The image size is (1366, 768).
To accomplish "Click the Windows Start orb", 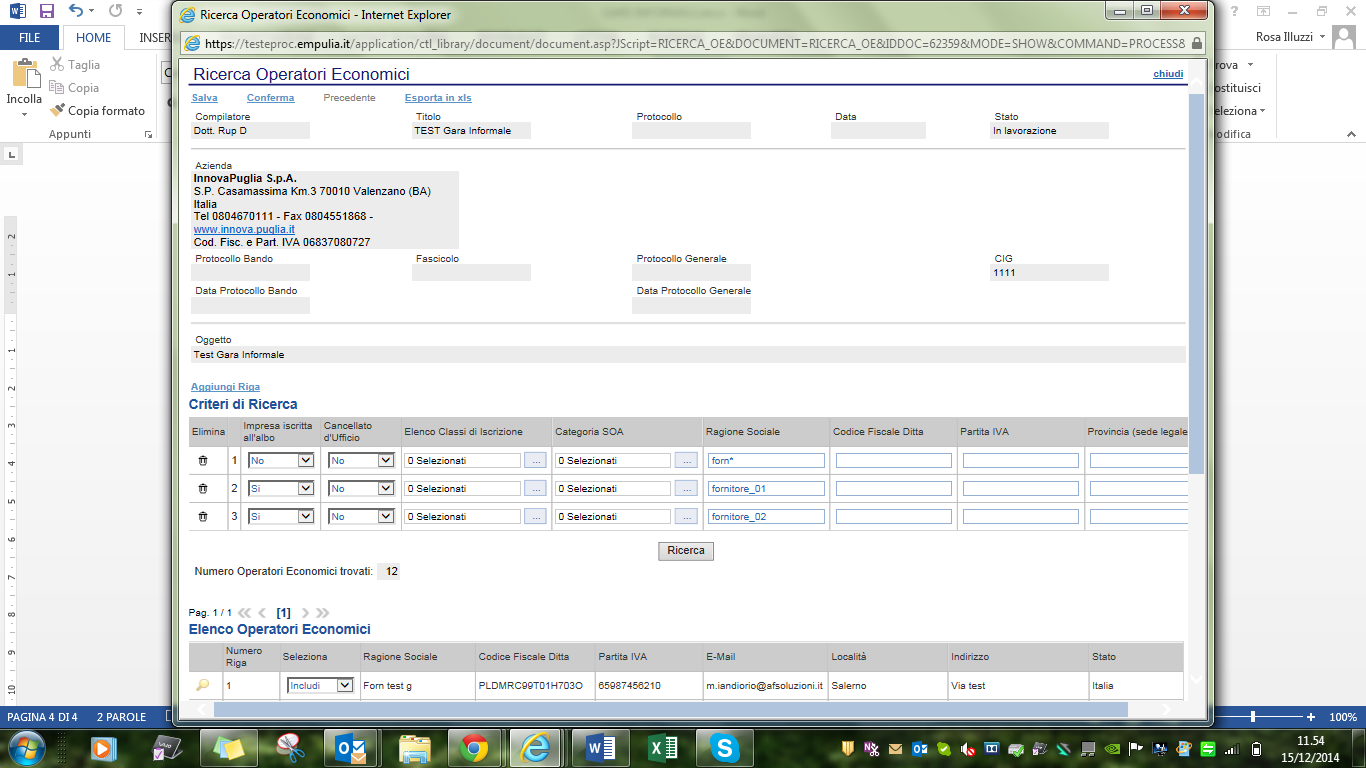I will (26, 748).
